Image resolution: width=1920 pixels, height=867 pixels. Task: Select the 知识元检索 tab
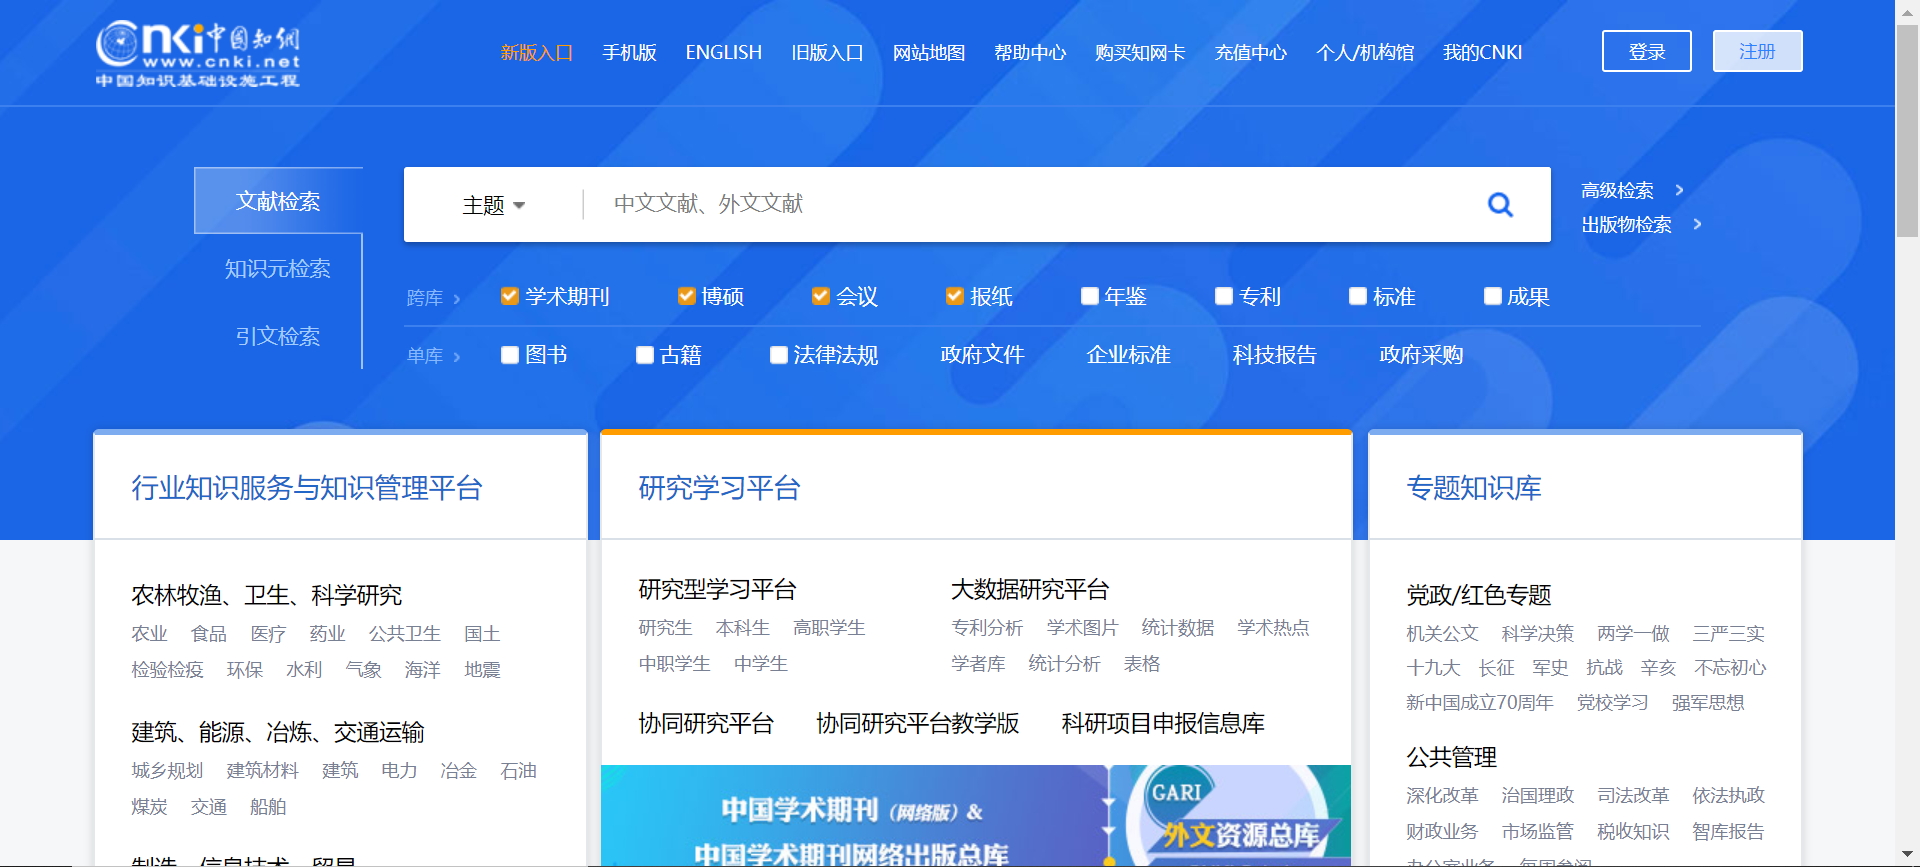coord(278,269)
